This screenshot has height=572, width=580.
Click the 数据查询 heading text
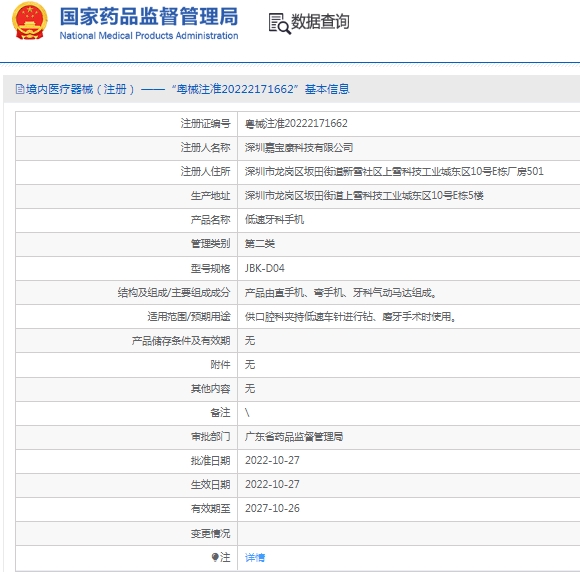tap(320, 21)
